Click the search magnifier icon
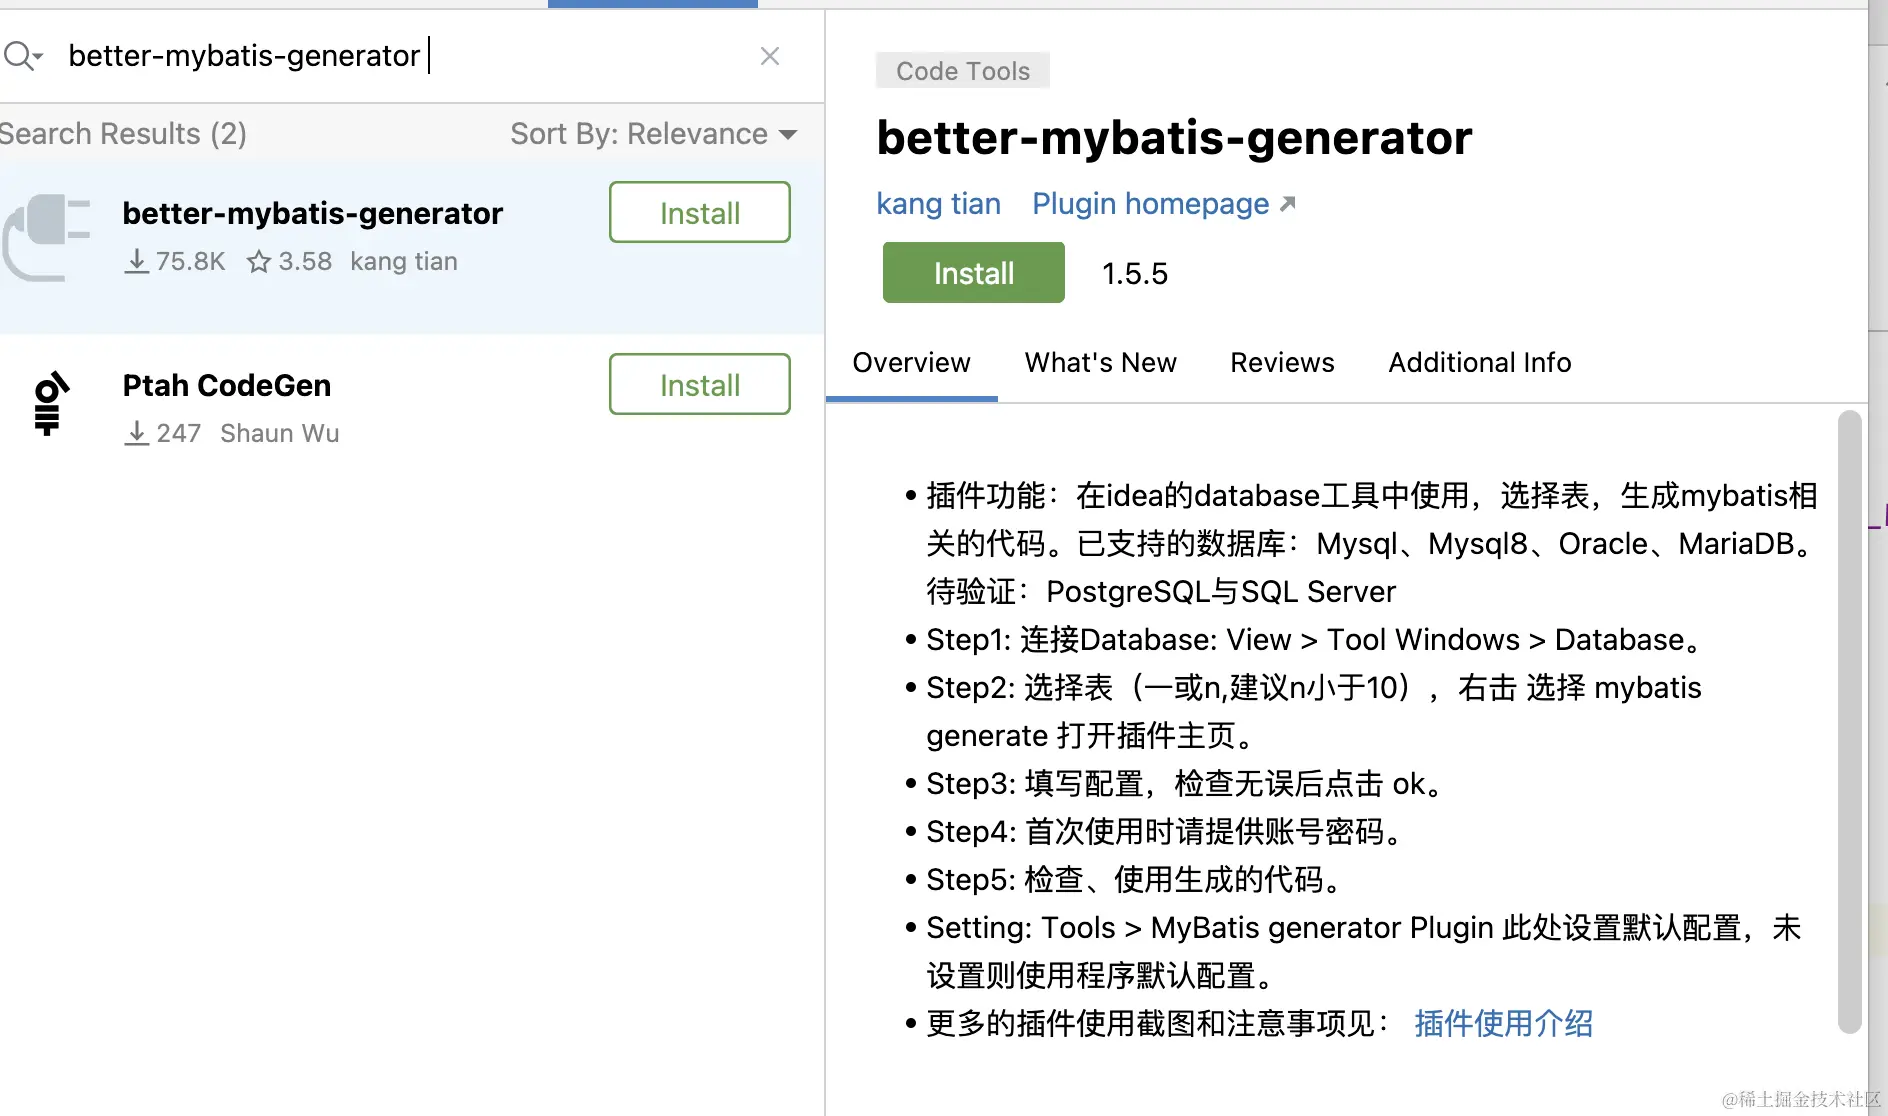This screenshot has width=1888, height=1116. [x=17, y=55]
